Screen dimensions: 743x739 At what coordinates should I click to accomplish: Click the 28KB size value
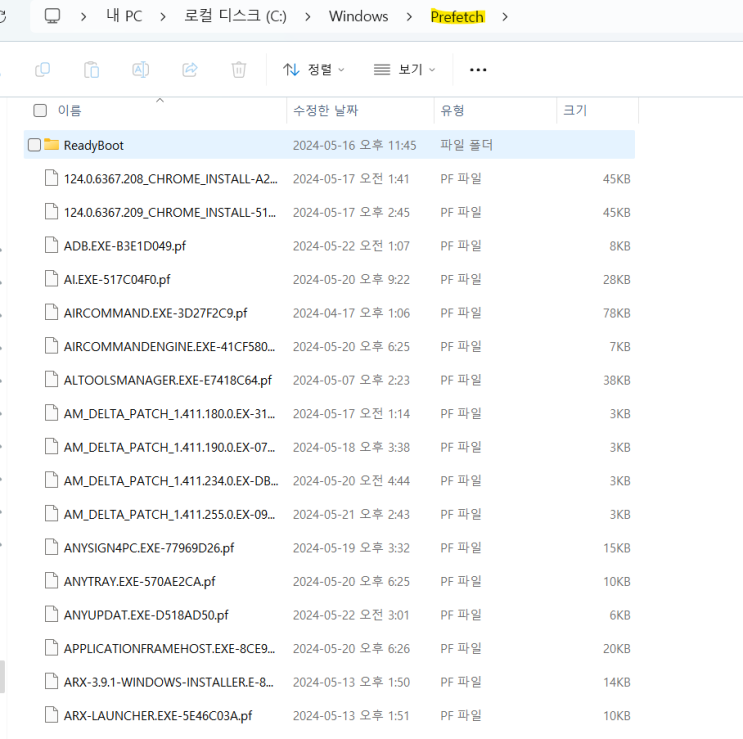pos(616,279)
